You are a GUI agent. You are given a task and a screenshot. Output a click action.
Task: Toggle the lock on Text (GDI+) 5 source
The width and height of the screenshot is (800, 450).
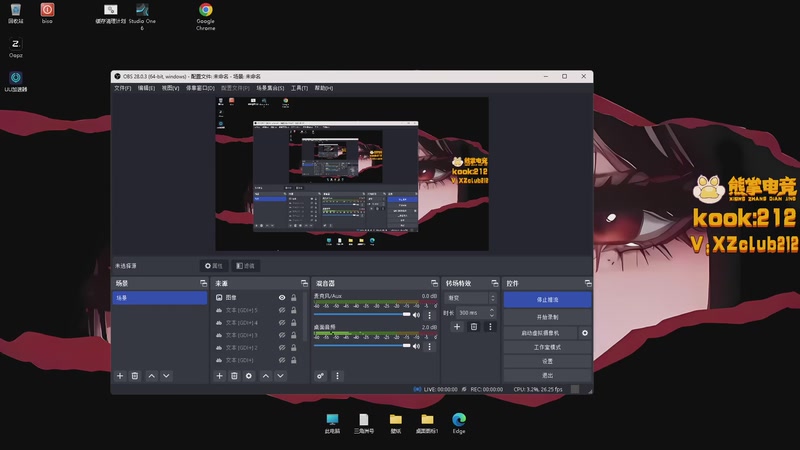293,310
